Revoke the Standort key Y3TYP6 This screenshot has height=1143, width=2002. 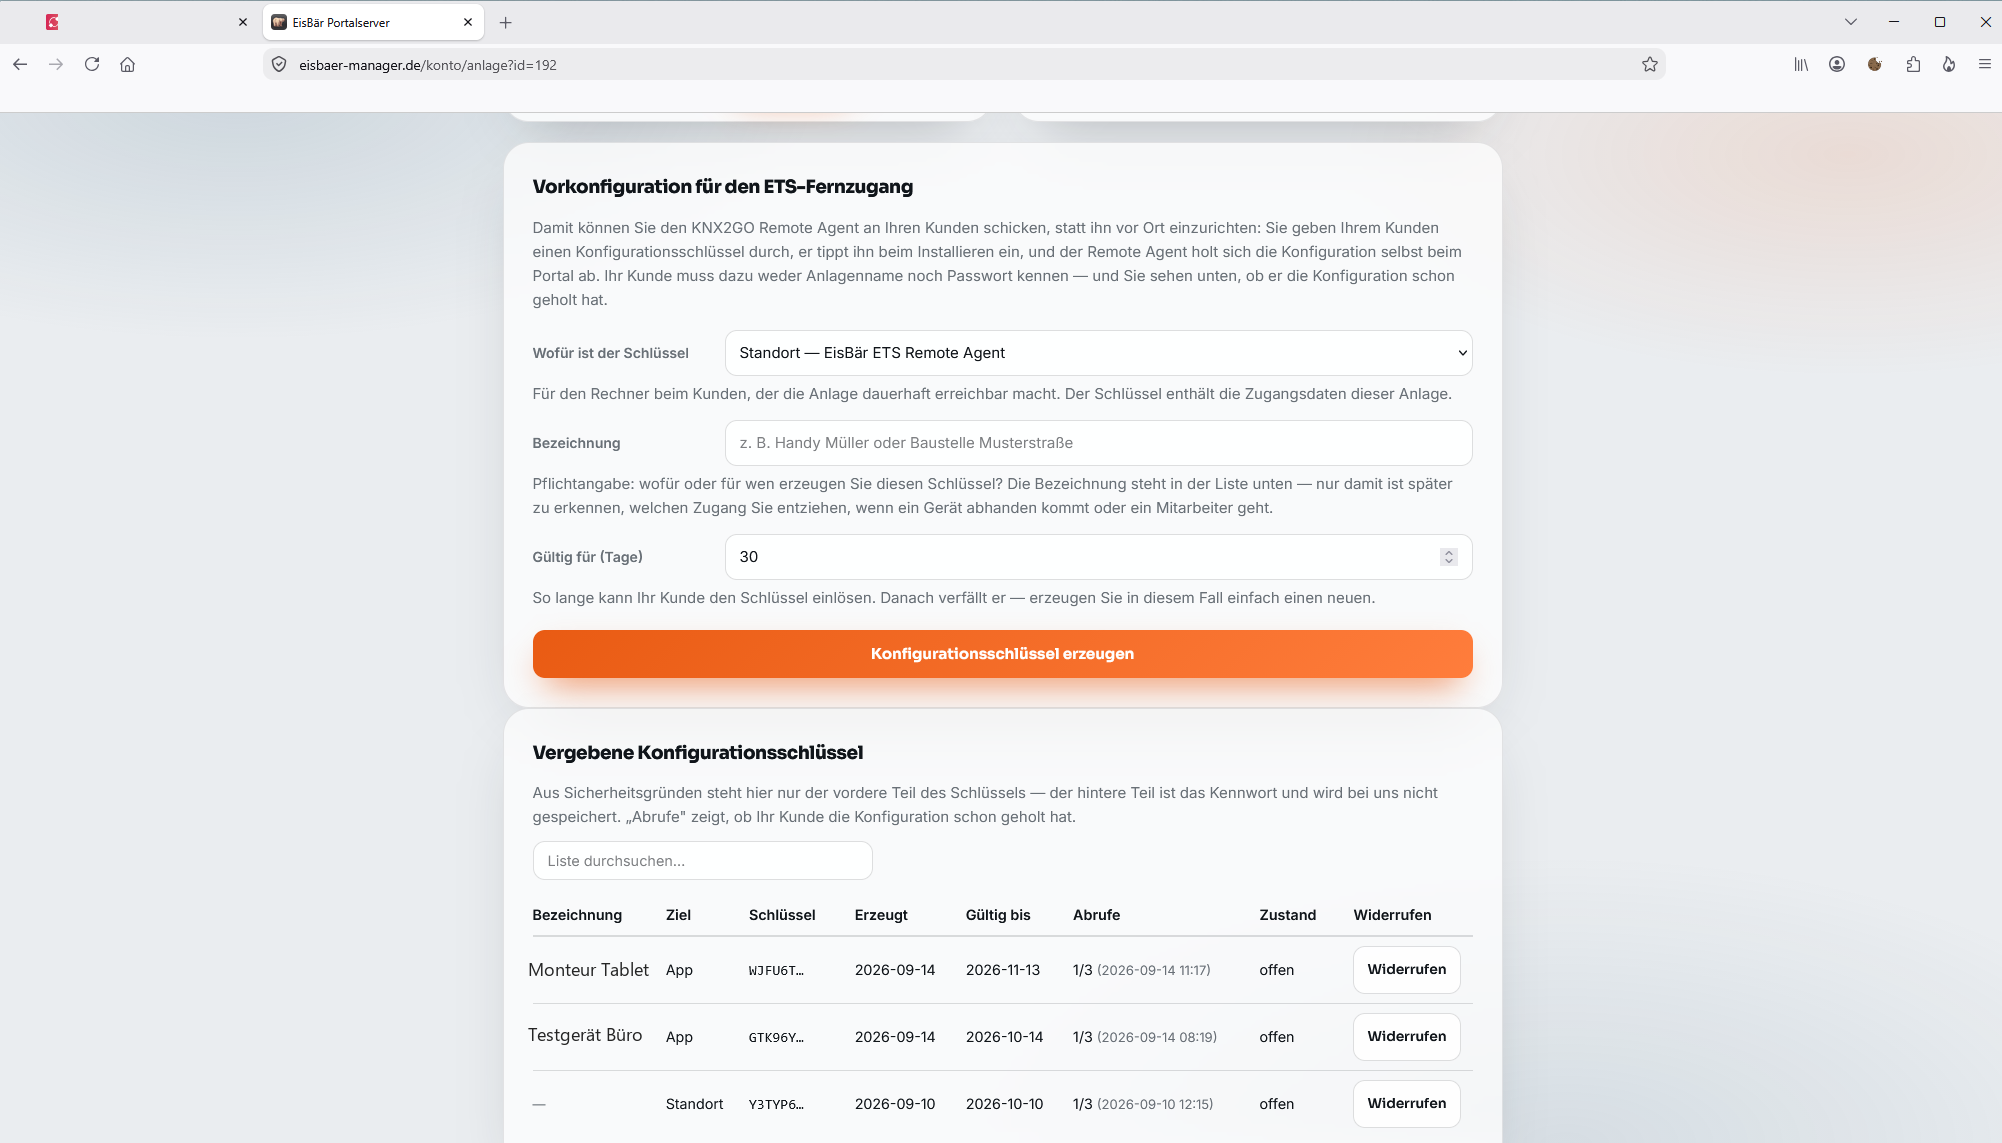1406,1104
